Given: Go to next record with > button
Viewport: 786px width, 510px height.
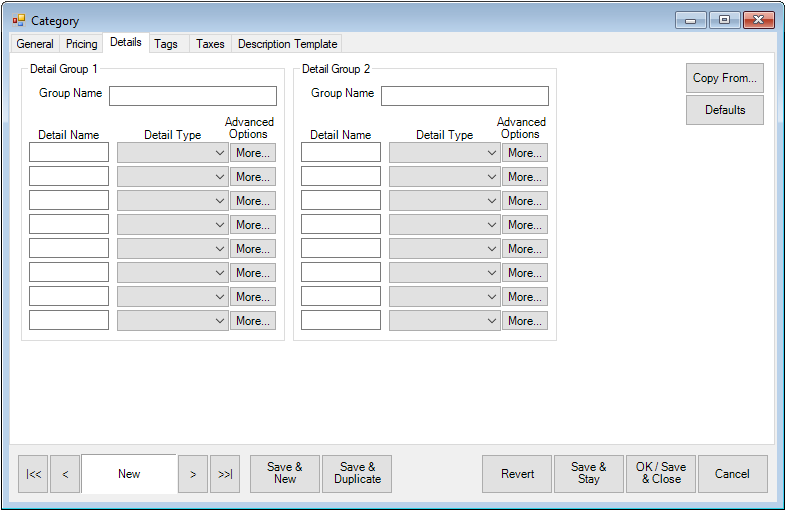Looking at the screenshot, I should (193, 474).
